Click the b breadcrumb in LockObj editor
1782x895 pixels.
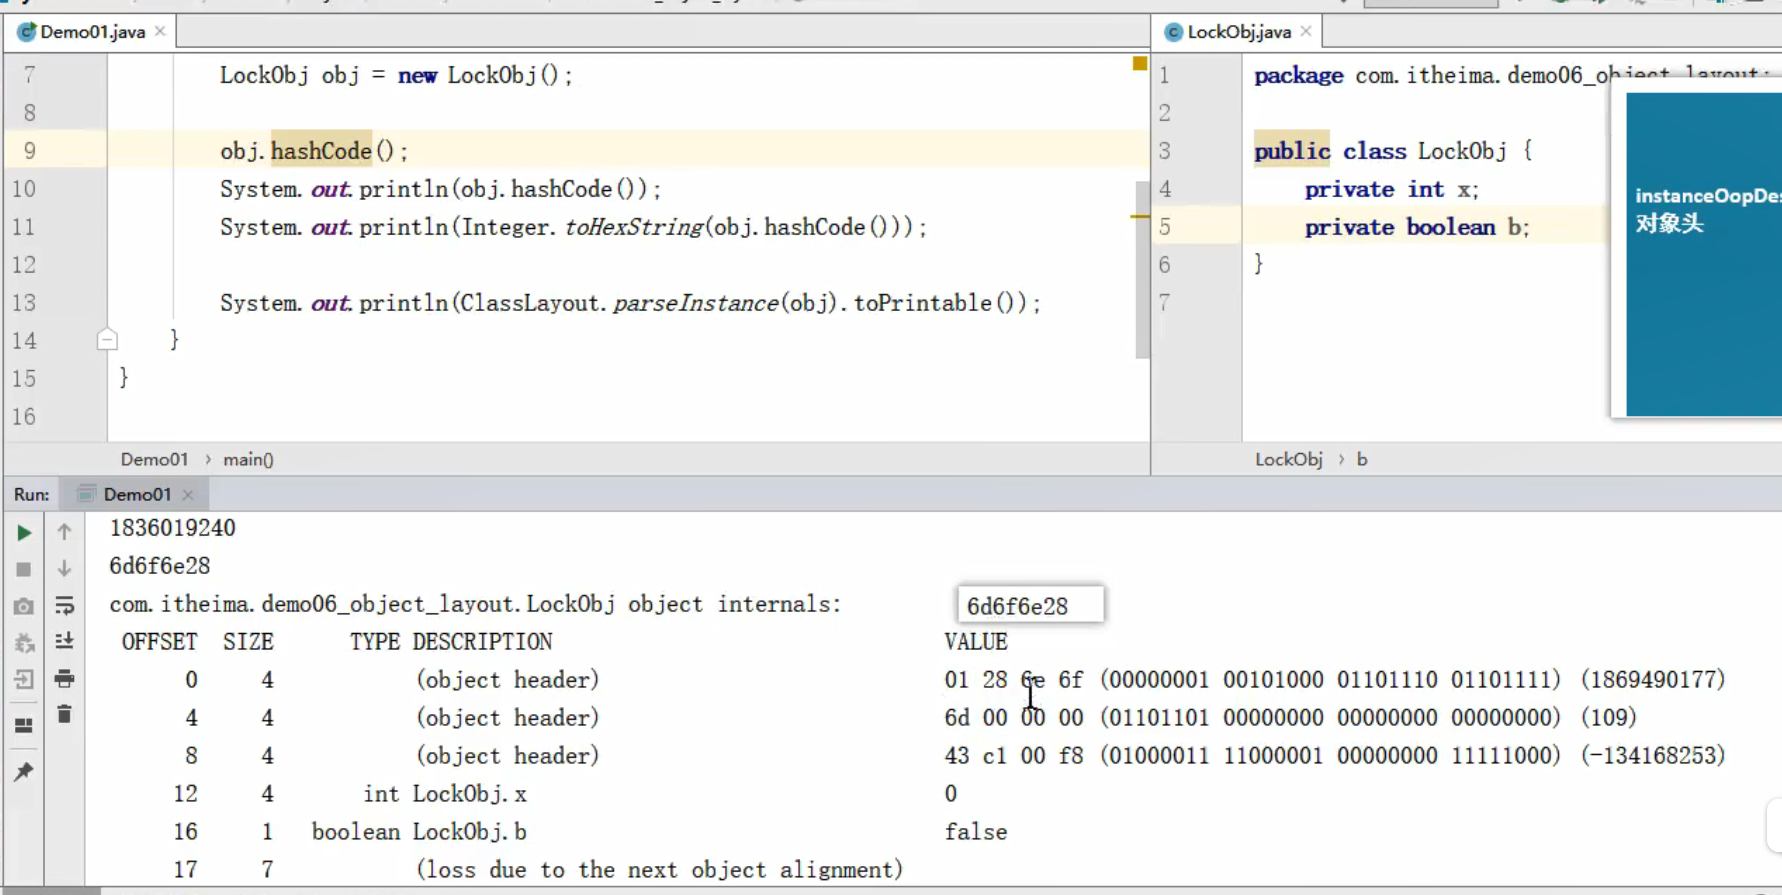1362,459
